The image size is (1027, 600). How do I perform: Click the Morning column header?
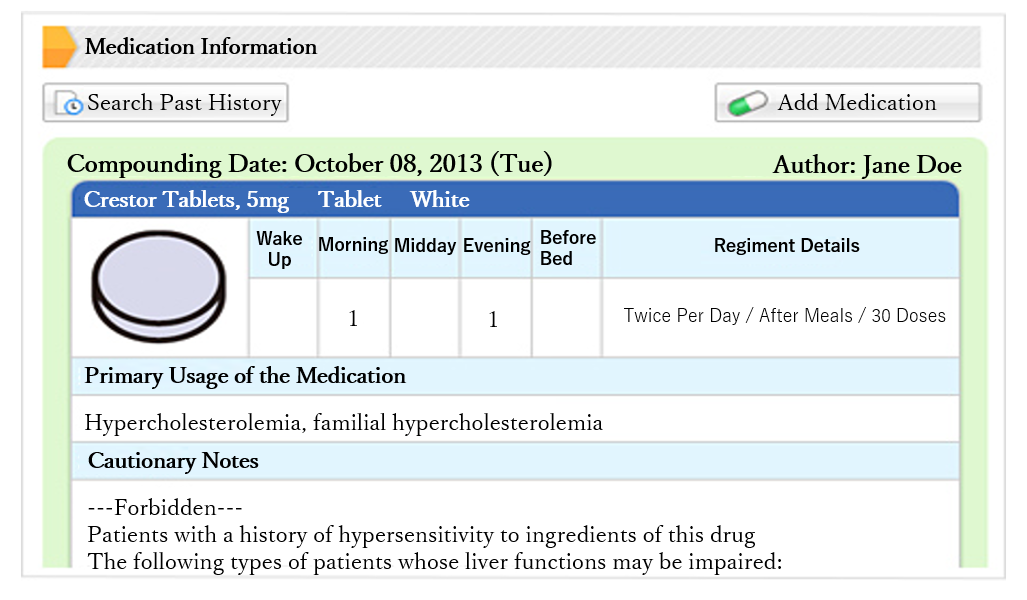354,248
